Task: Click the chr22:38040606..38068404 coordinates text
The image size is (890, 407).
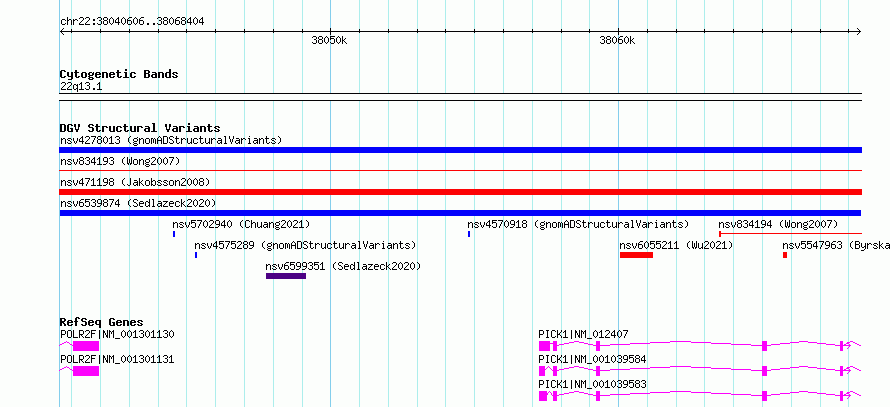Action: (132, 22)
